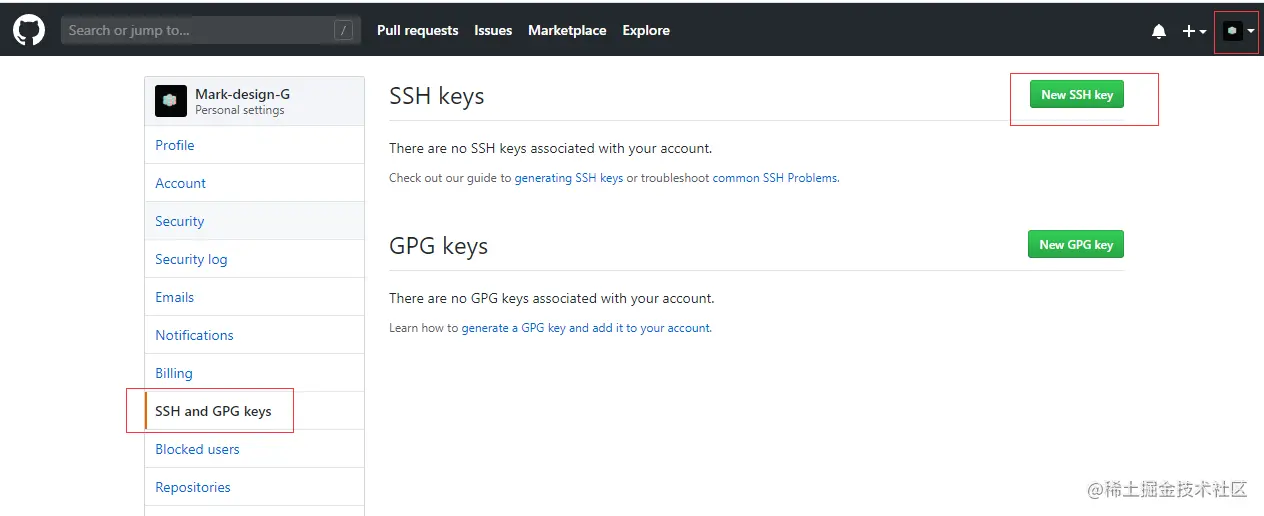The width and height of the screenshot is (1264, 516).
Task: Go to Blocked users settings
Action: (x=197, y=449)
